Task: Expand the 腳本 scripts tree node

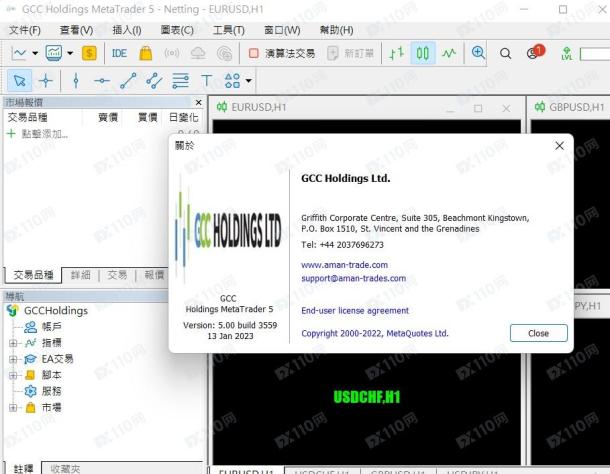Action: (13, 375)
